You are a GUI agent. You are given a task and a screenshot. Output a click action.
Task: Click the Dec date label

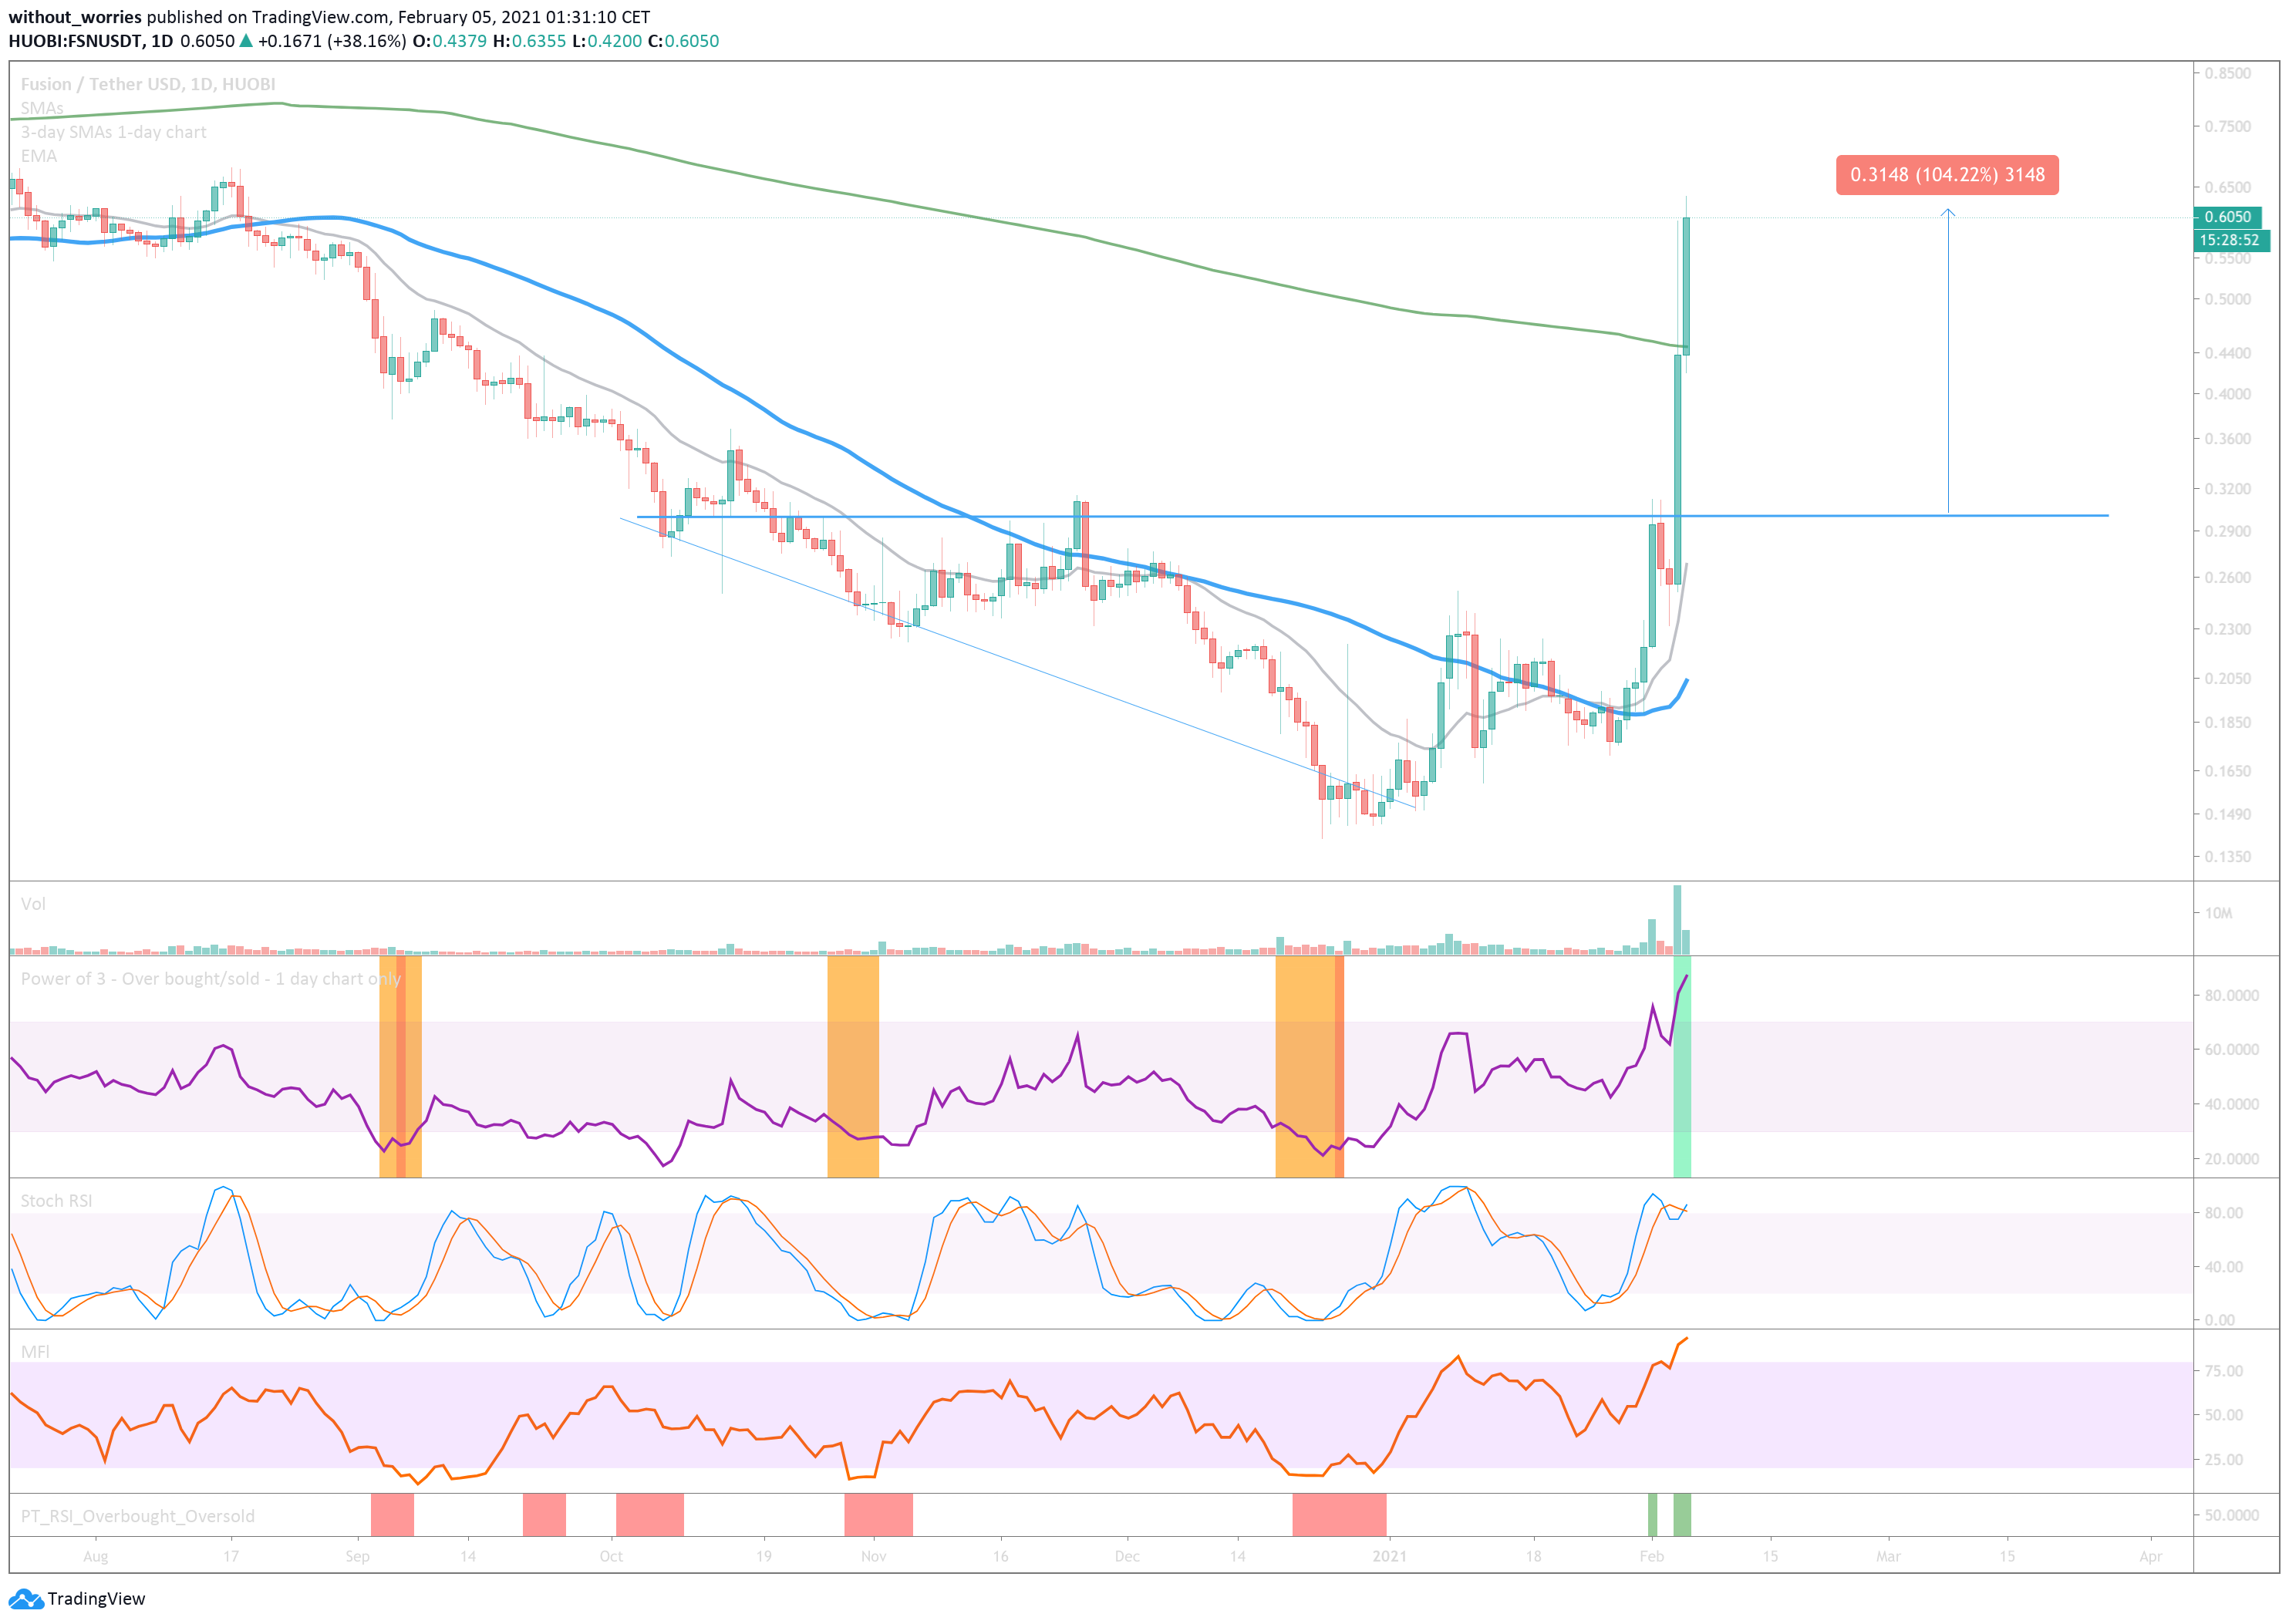[x=1127, y=1556]
